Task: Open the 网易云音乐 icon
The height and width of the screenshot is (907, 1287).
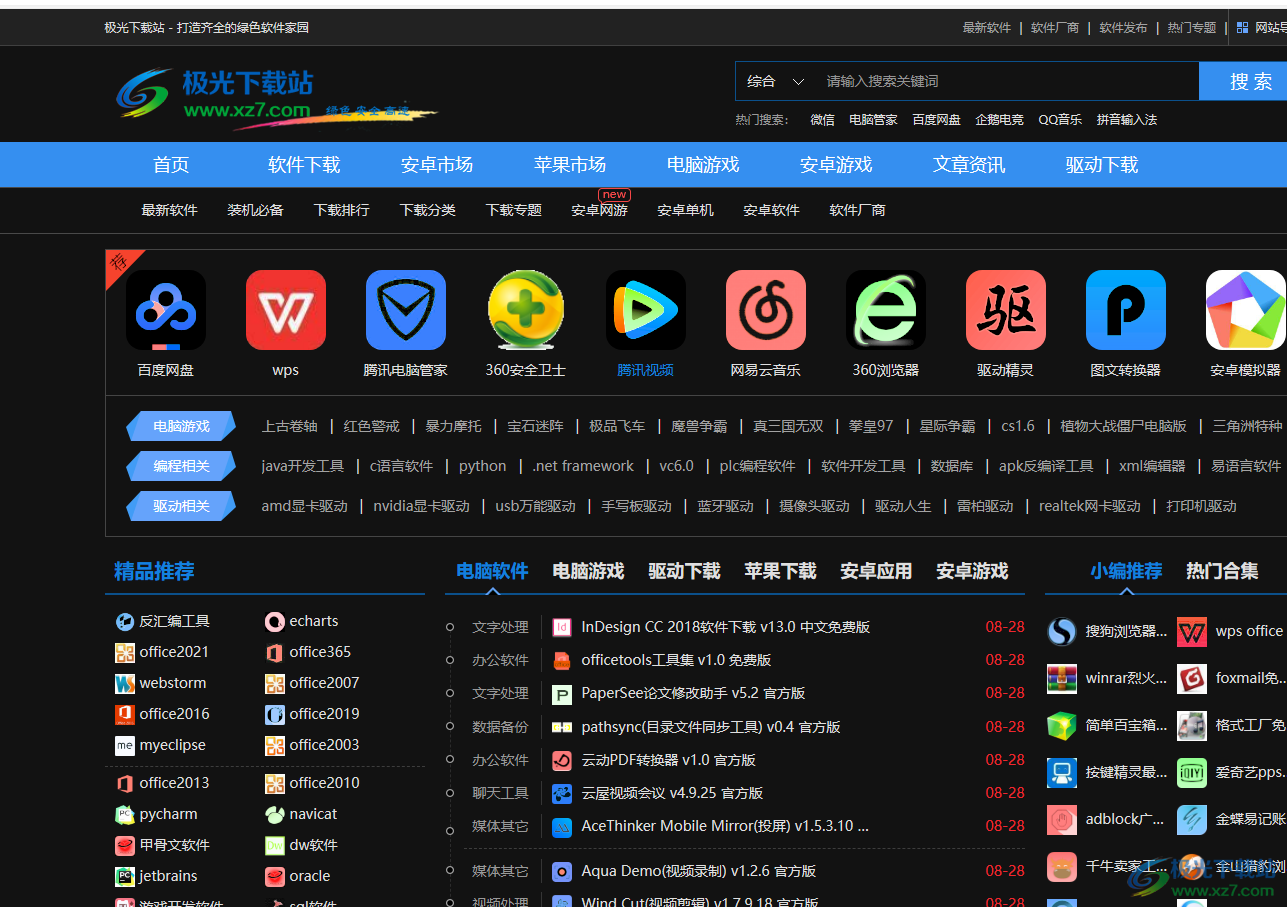Action: click(x=766, y=310)
